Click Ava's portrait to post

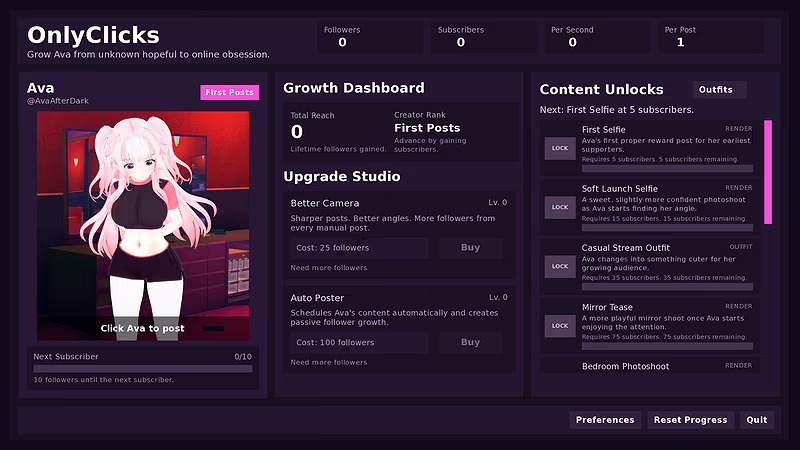pos(143,226)
